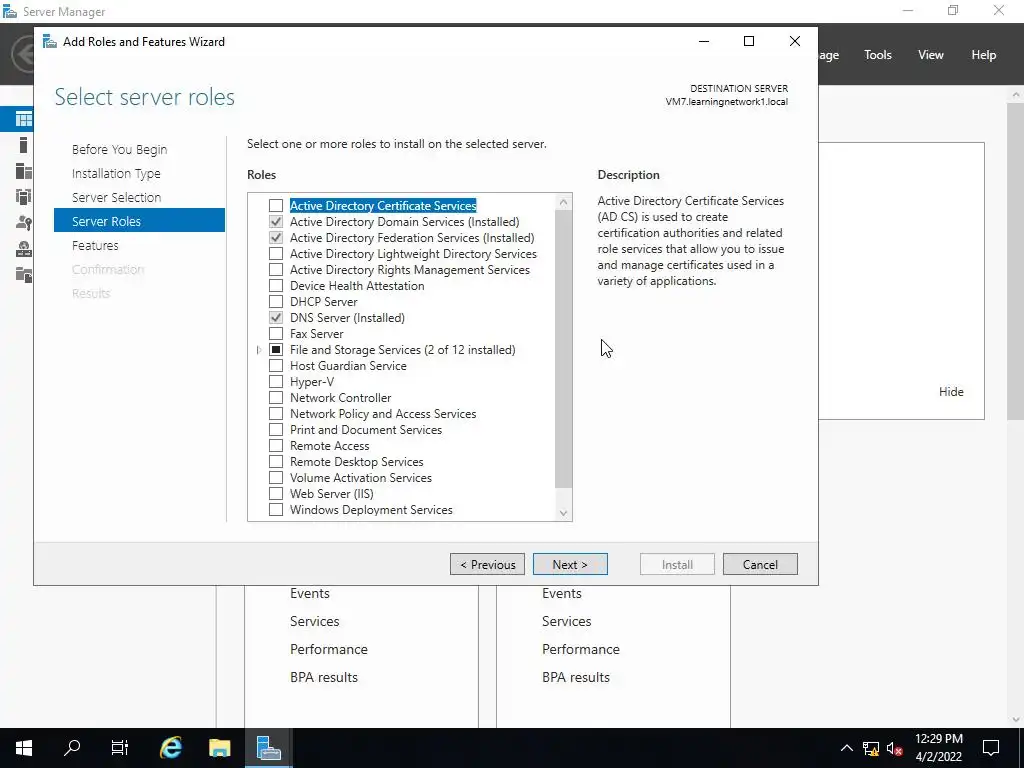This screenshot has width=1024, height=768.
Task: Click the Roles list scroll-down arrow
Action: pos(564,513)
